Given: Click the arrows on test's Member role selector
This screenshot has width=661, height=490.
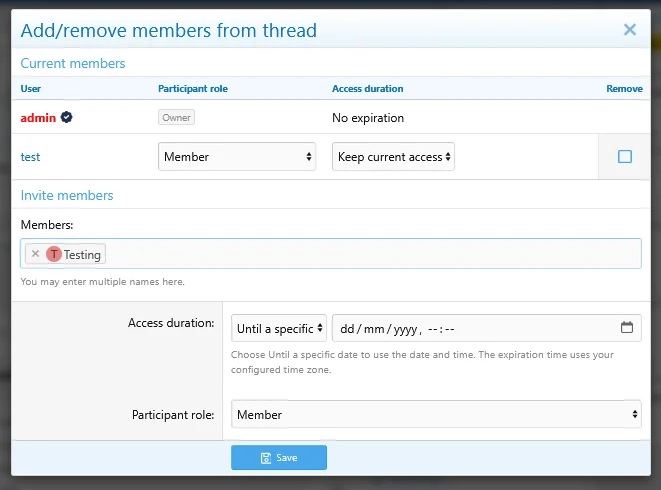Looking at the screenshot, I should pyautogui.click(x=309, y=156).
